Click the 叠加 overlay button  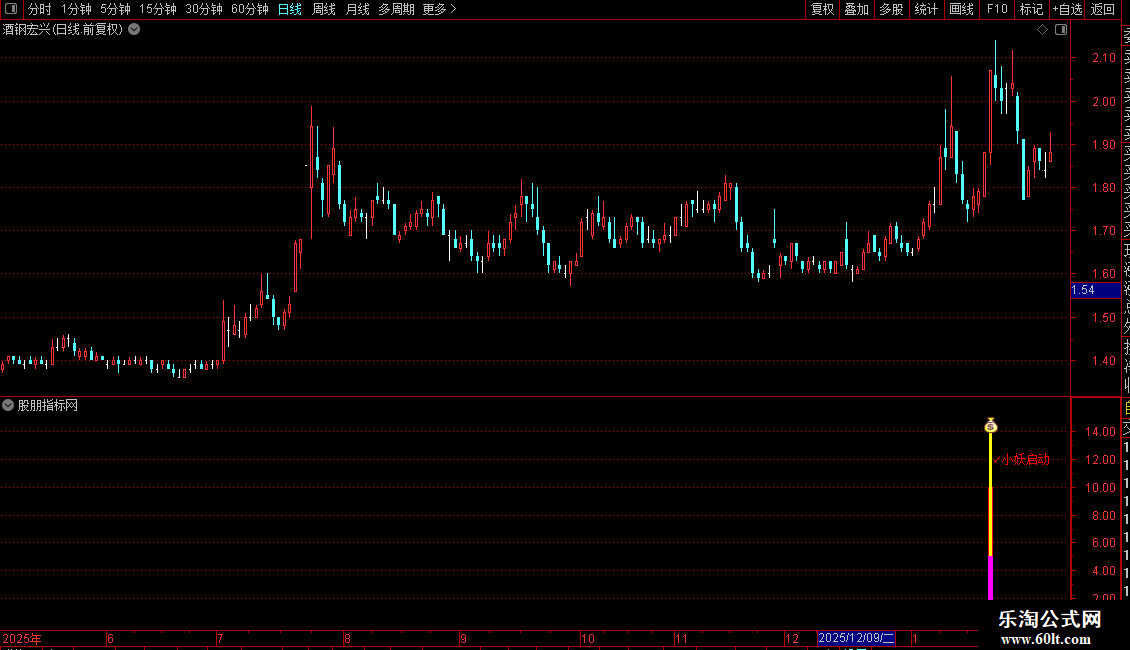pyautogui.click(x=857, y=9)
